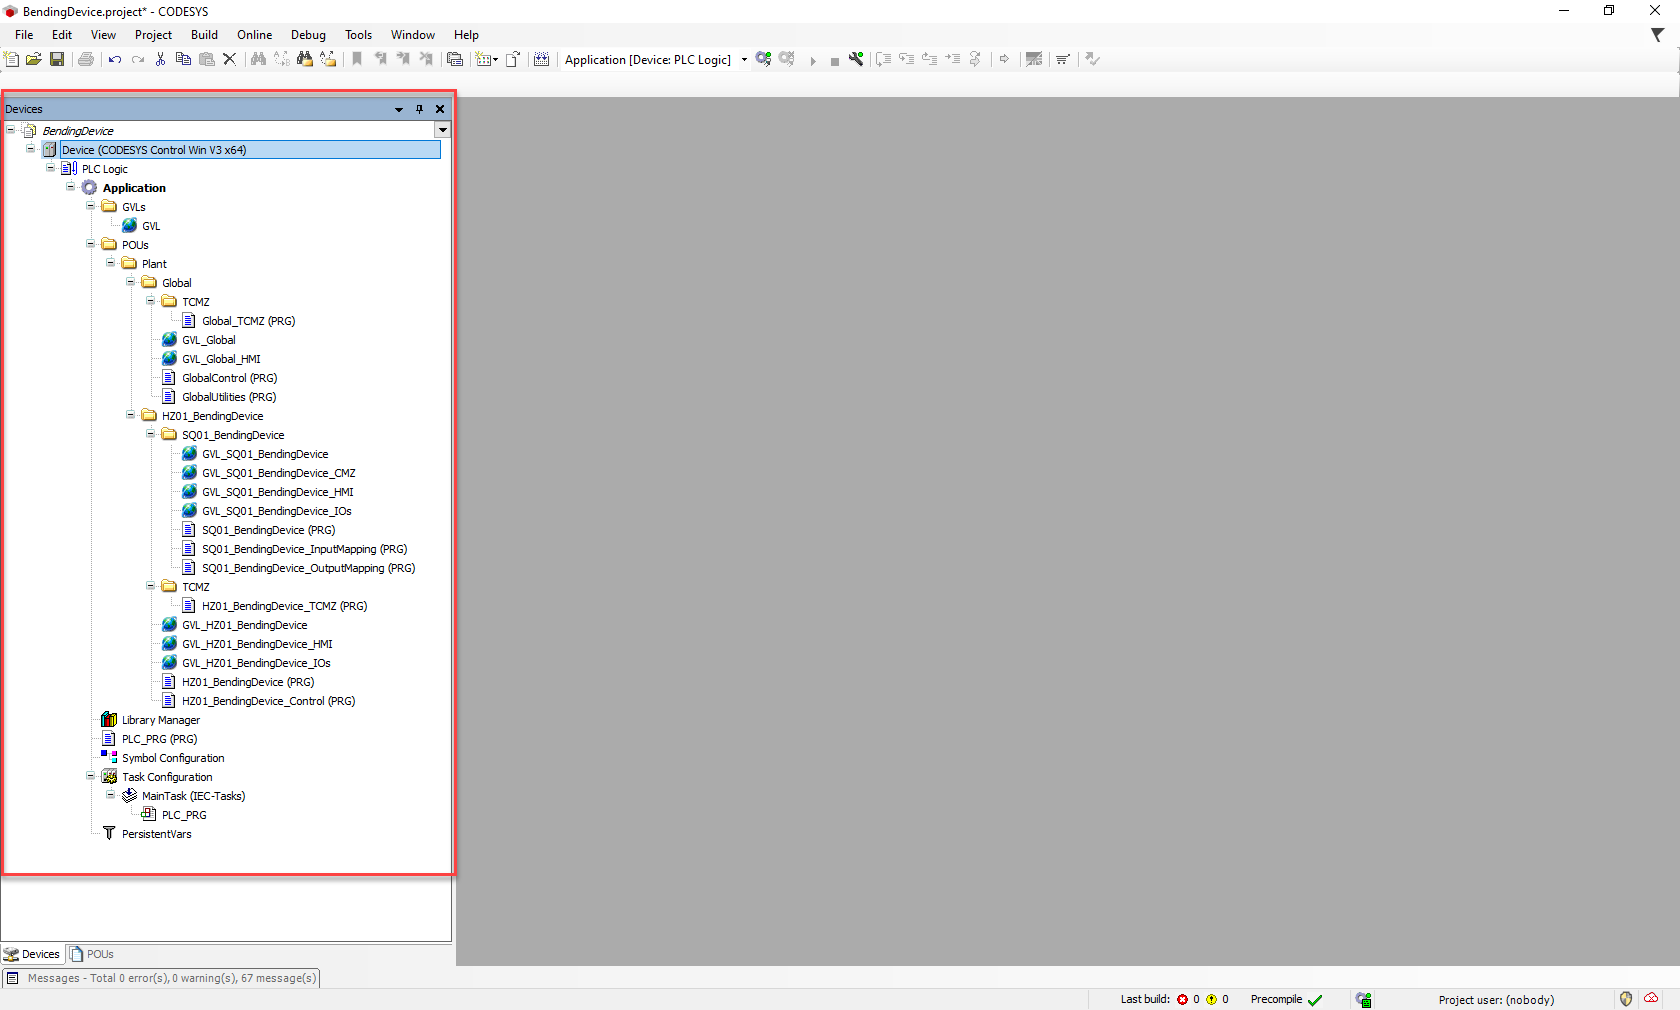Click the Delete X icon
This screenshot has height=1010, width=1680.
click(x=229, y=59)
